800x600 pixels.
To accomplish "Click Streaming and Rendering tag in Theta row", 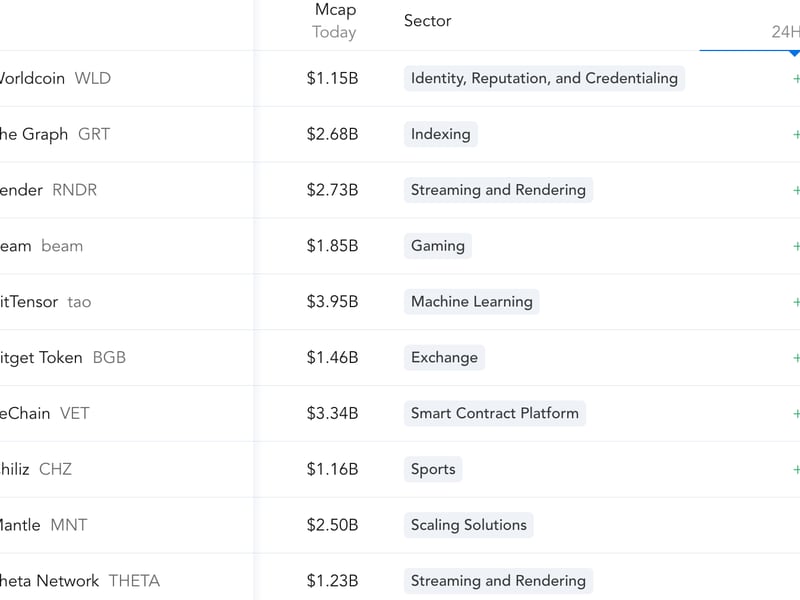I will 498,581.
